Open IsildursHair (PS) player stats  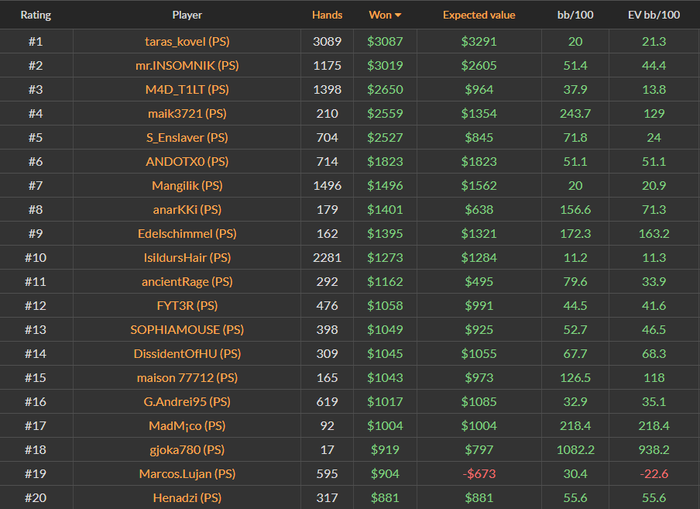(x=186, y=257)
